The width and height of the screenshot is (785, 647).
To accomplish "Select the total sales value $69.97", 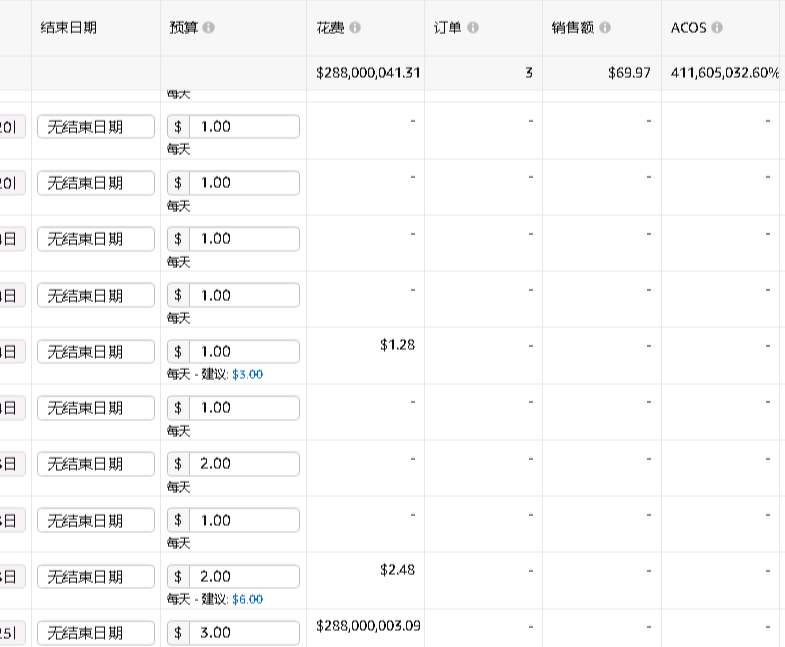I will [629, 73].
